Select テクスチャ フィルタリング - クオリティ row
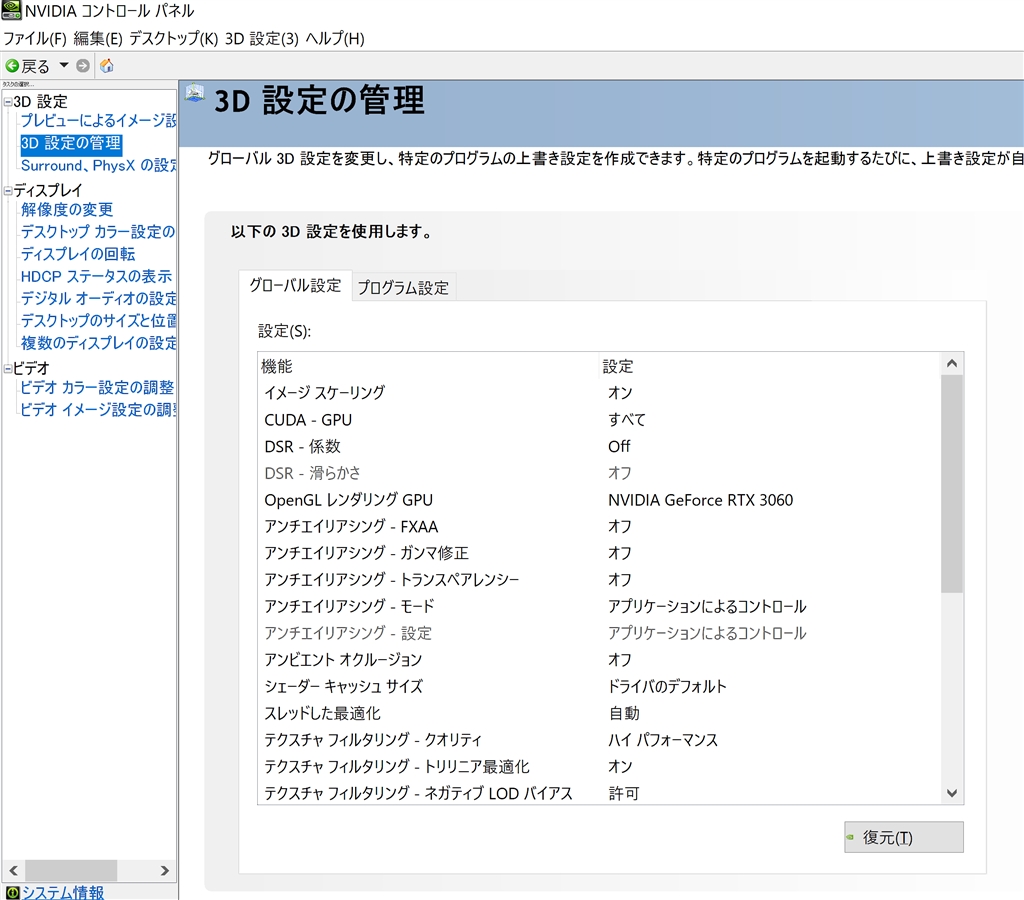 (599, 740)
